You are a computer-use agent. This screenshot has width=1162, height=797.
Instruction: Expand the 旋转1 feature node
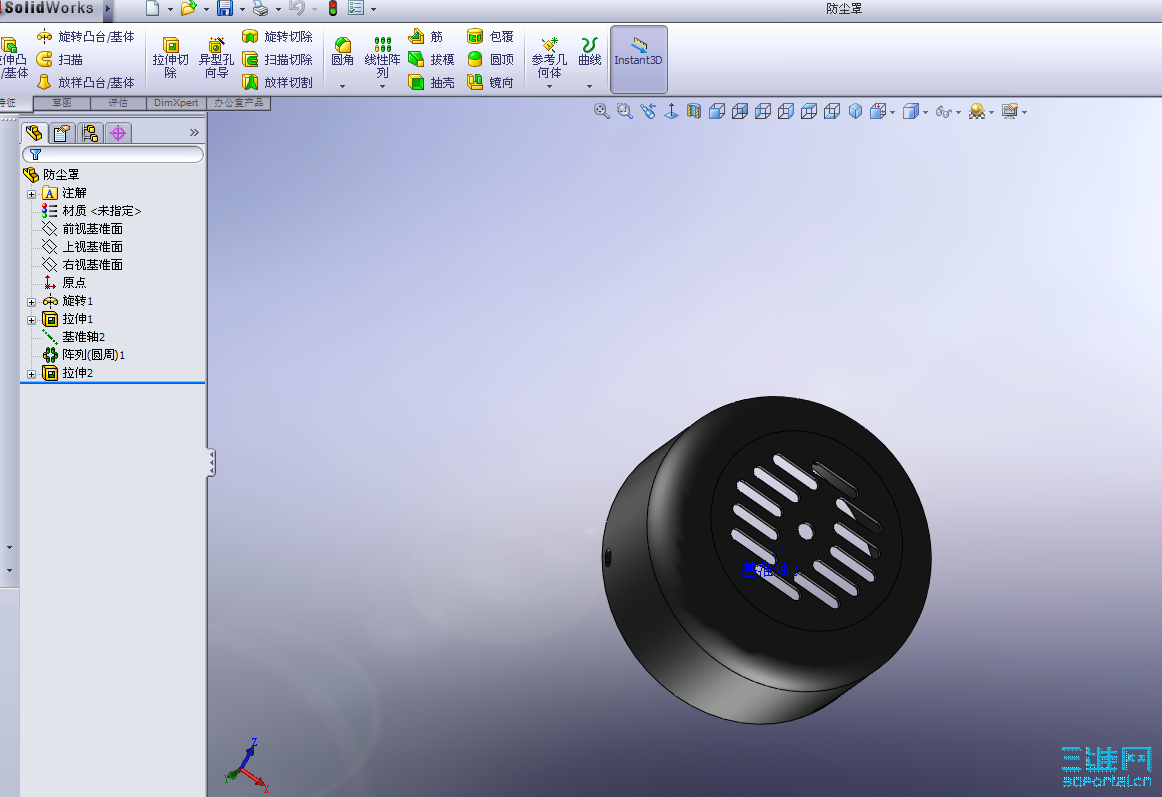click(32, 302)
